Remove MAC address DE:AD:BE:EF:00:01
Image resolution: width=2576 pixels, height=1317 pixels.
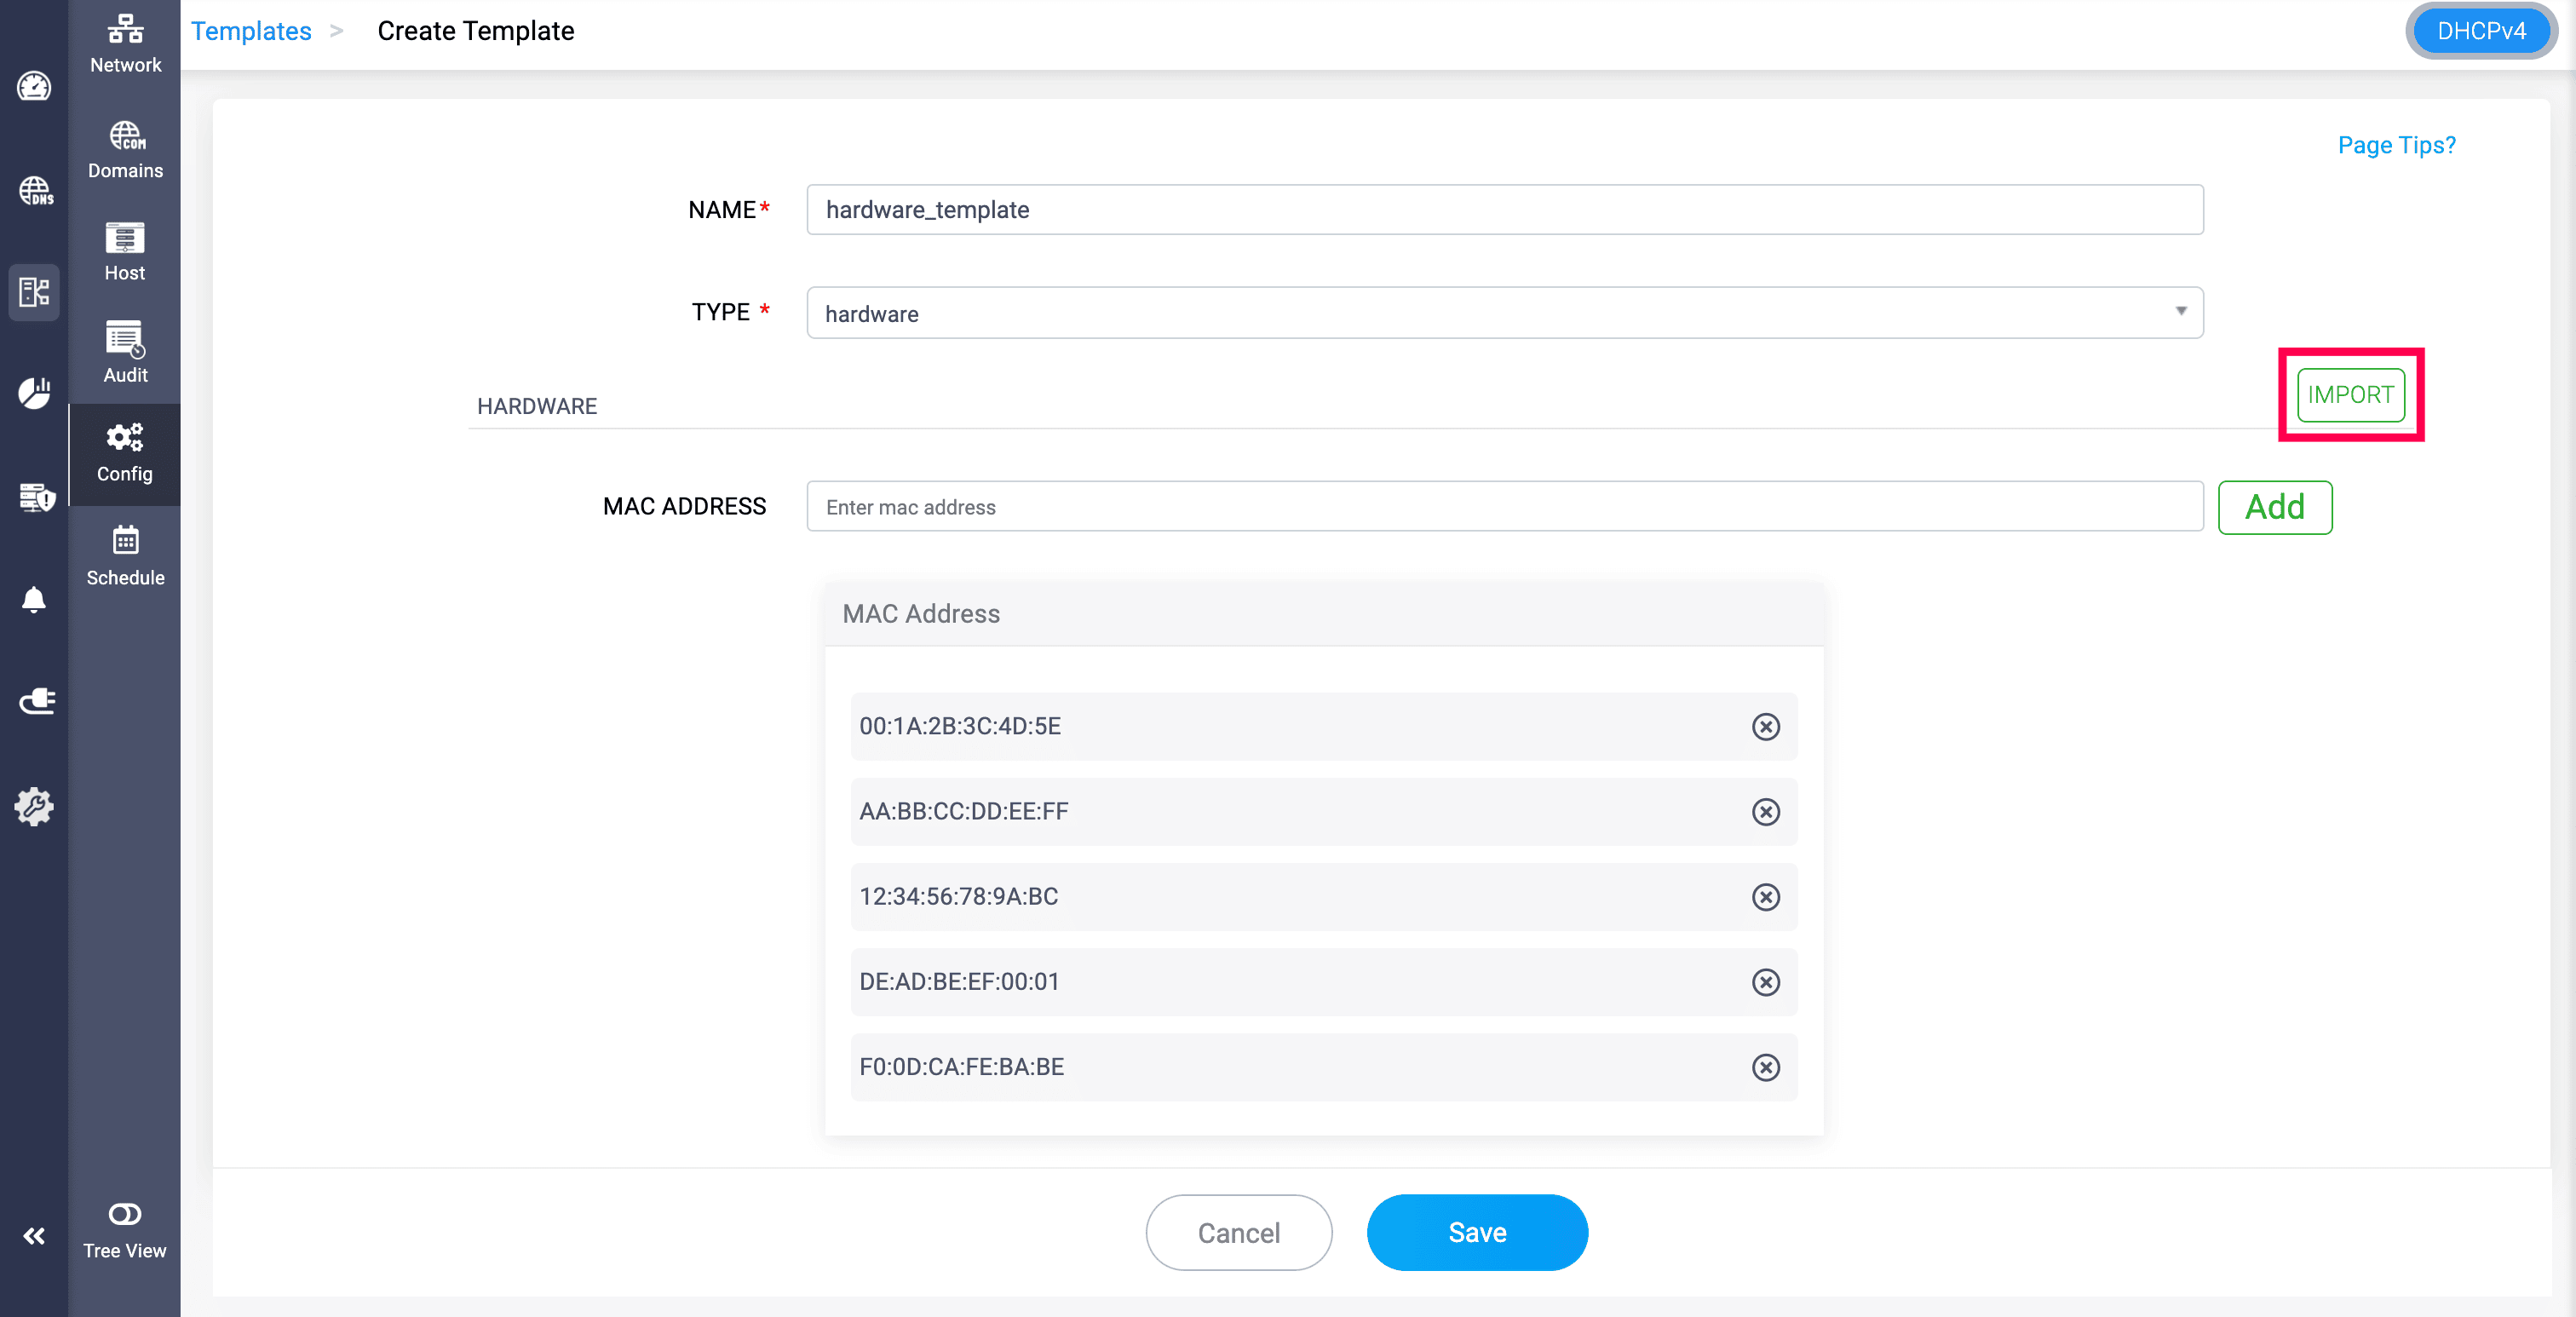tap(1765, 982)
